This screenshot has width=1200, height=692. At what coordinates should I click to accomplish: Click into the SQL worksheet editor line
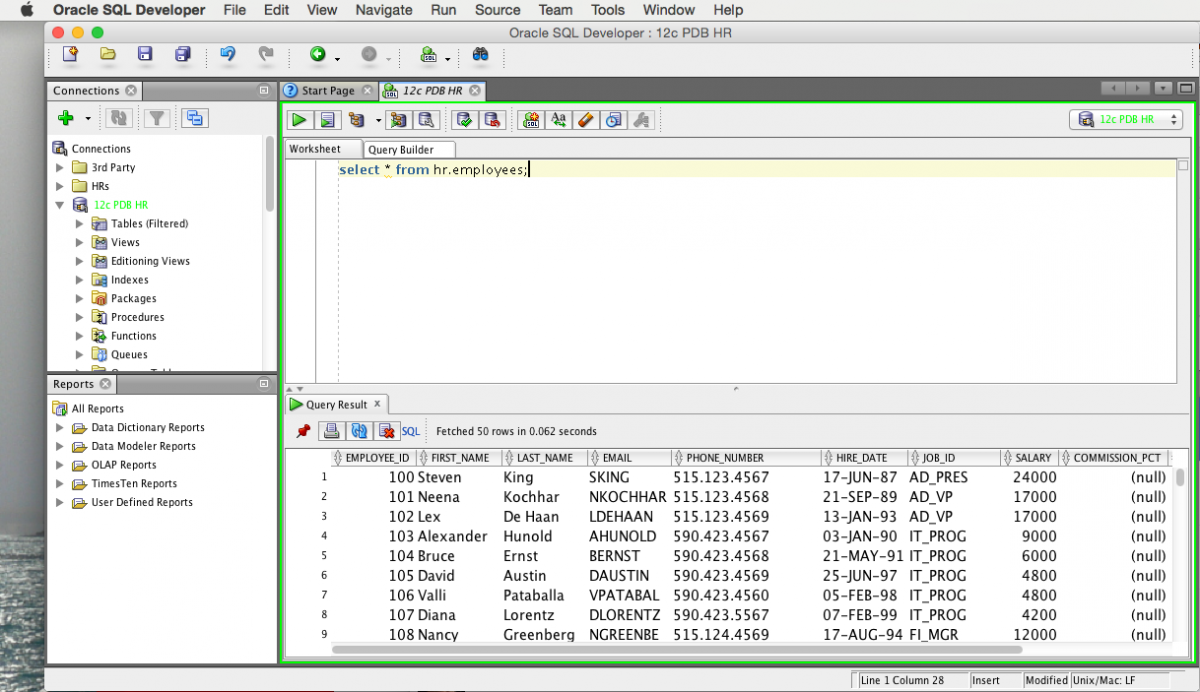[x=756, y=170]
